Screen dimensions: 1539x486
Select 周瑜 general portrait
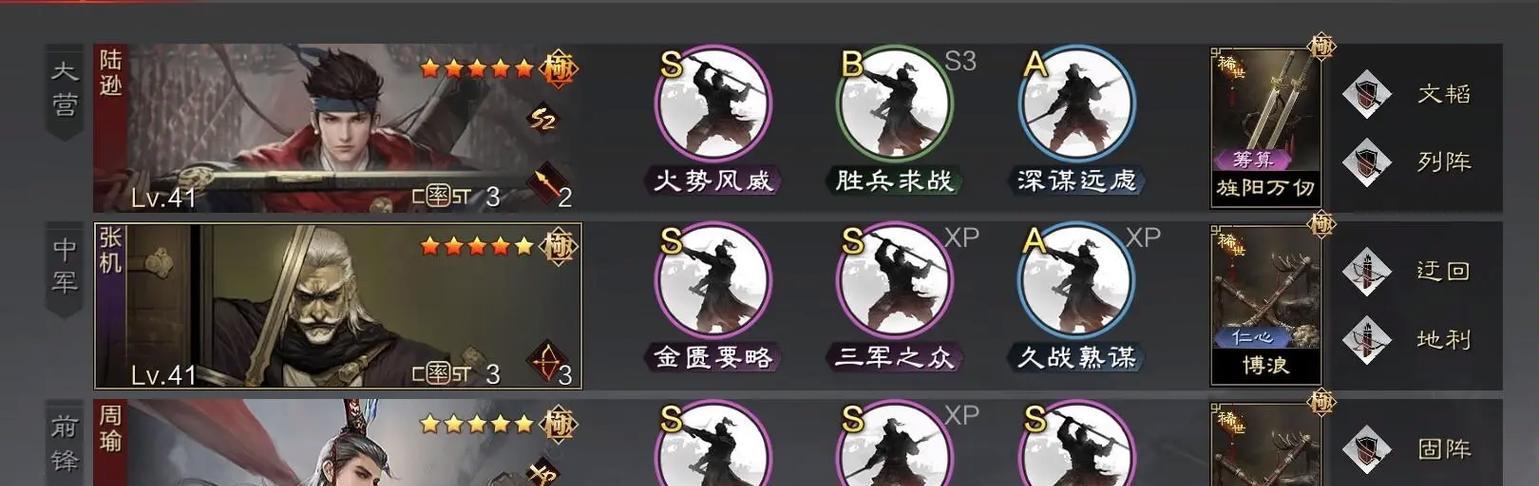pos(338,443)
